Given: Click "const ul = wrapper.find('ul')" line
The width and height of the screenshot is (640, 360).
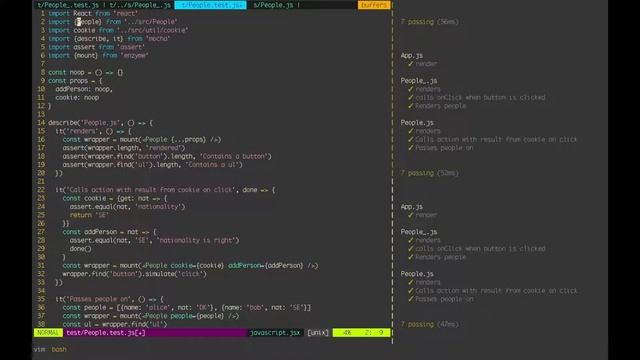Looking at the screenshot, I should [x=115, y=324].
